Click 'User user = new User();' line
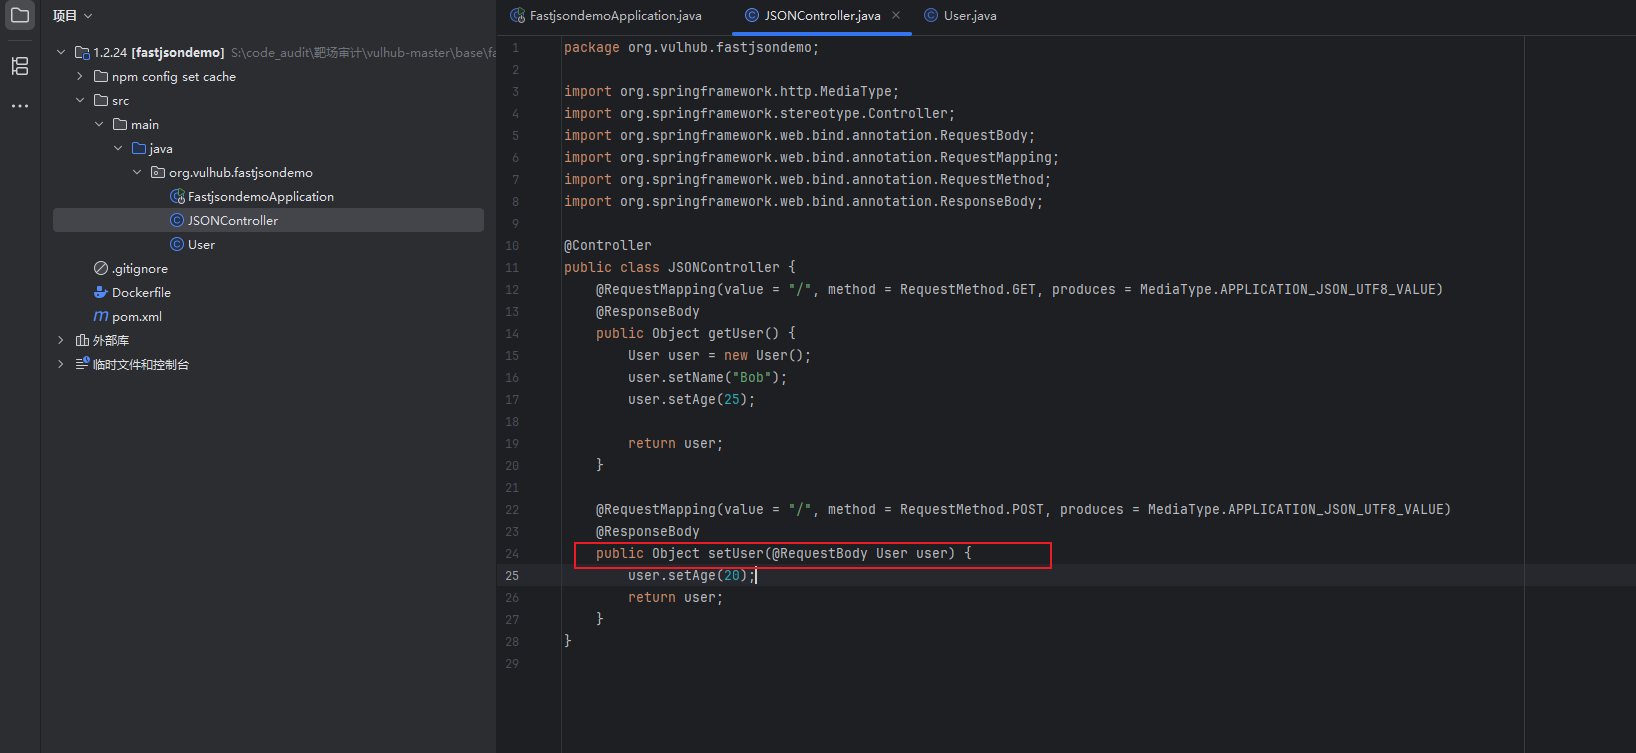The height and width of the screenshot is (753, 1636). [x=720, y=356]
